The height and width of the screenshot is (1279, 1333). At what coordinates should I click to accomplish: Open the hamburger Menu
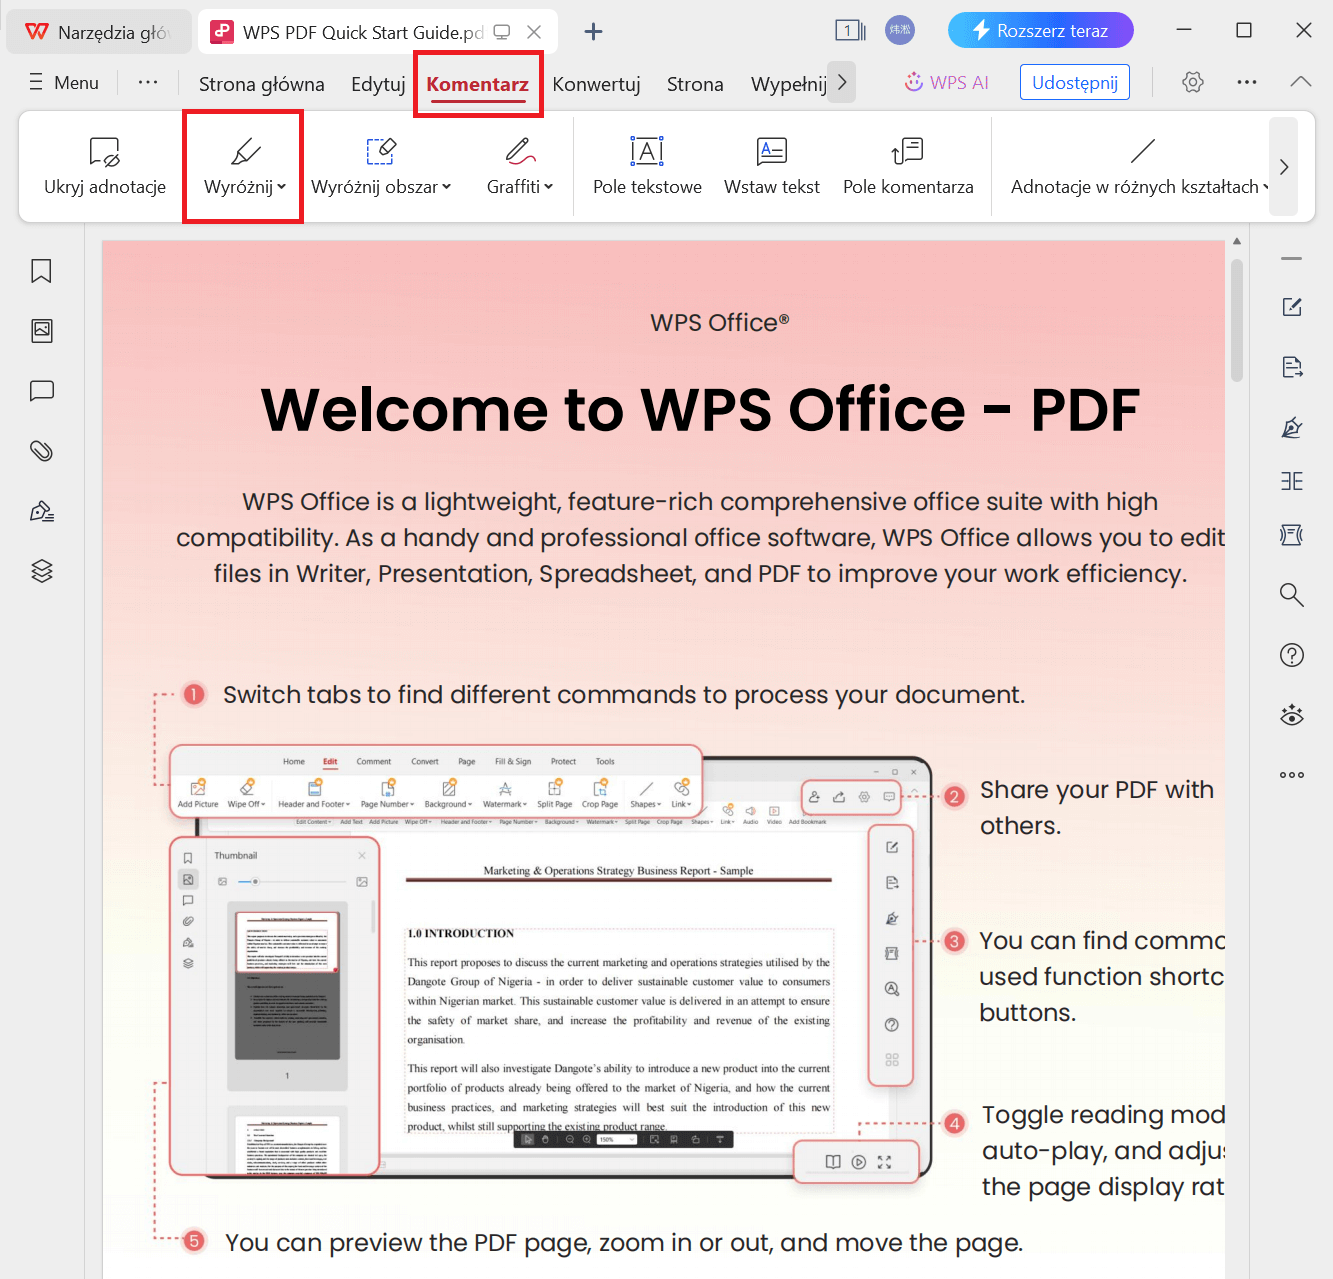coord(63,82)
